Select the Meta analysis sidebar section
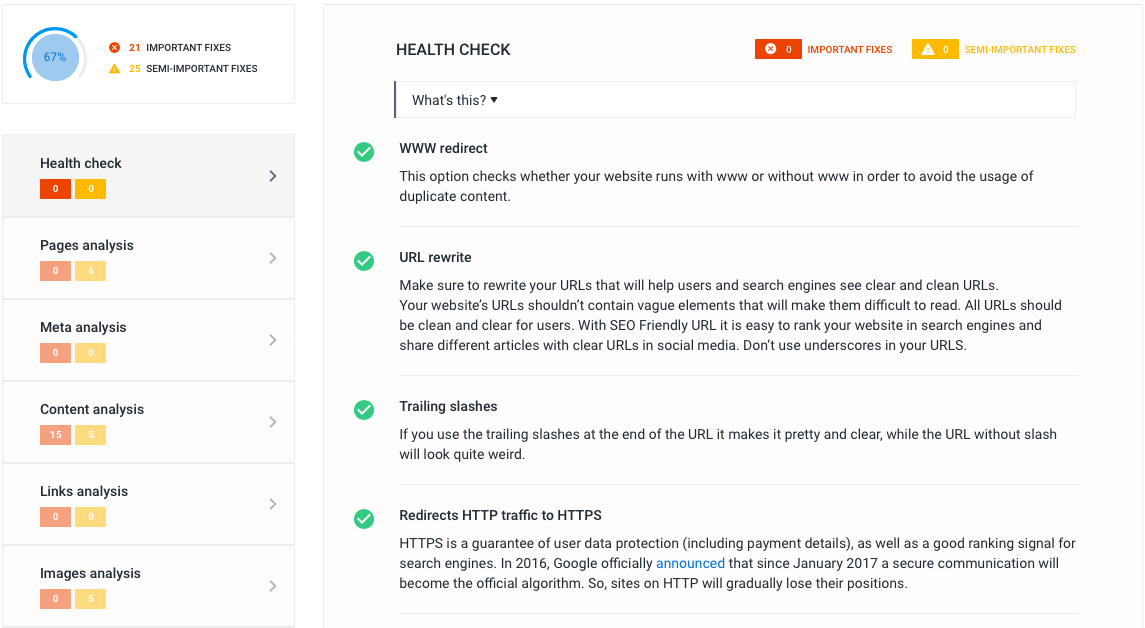This screenshot has height=628, width=1145. [x=148, y=340]
